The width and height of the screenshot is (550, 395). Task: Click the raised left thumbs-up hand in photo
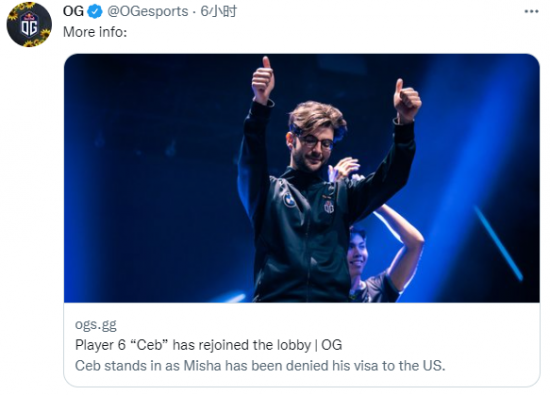(x=263, y=80)
